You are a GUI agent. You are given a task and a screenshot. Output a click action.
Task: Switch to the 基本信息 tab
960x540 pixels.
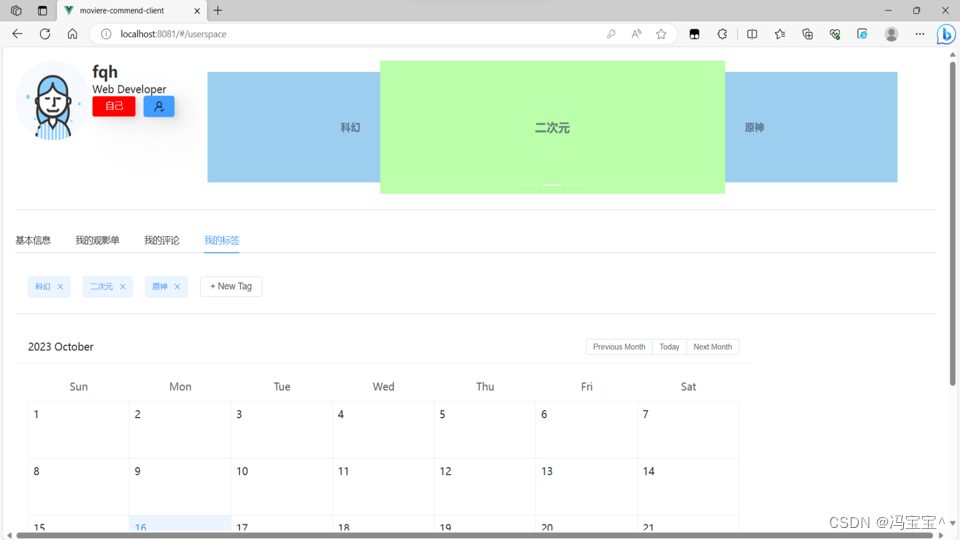33,240
